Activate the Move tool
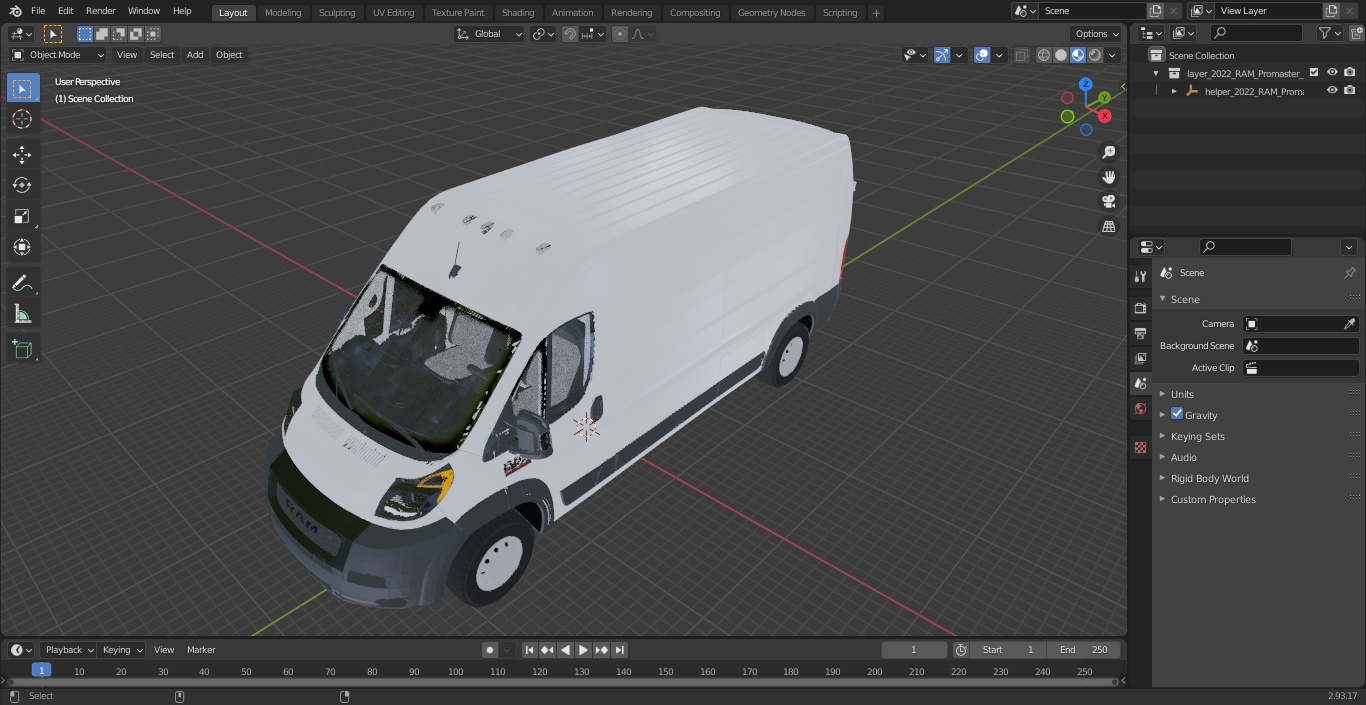Viewport: 1366px width, 705px height. pyautogui.click(x=22, y=154)
